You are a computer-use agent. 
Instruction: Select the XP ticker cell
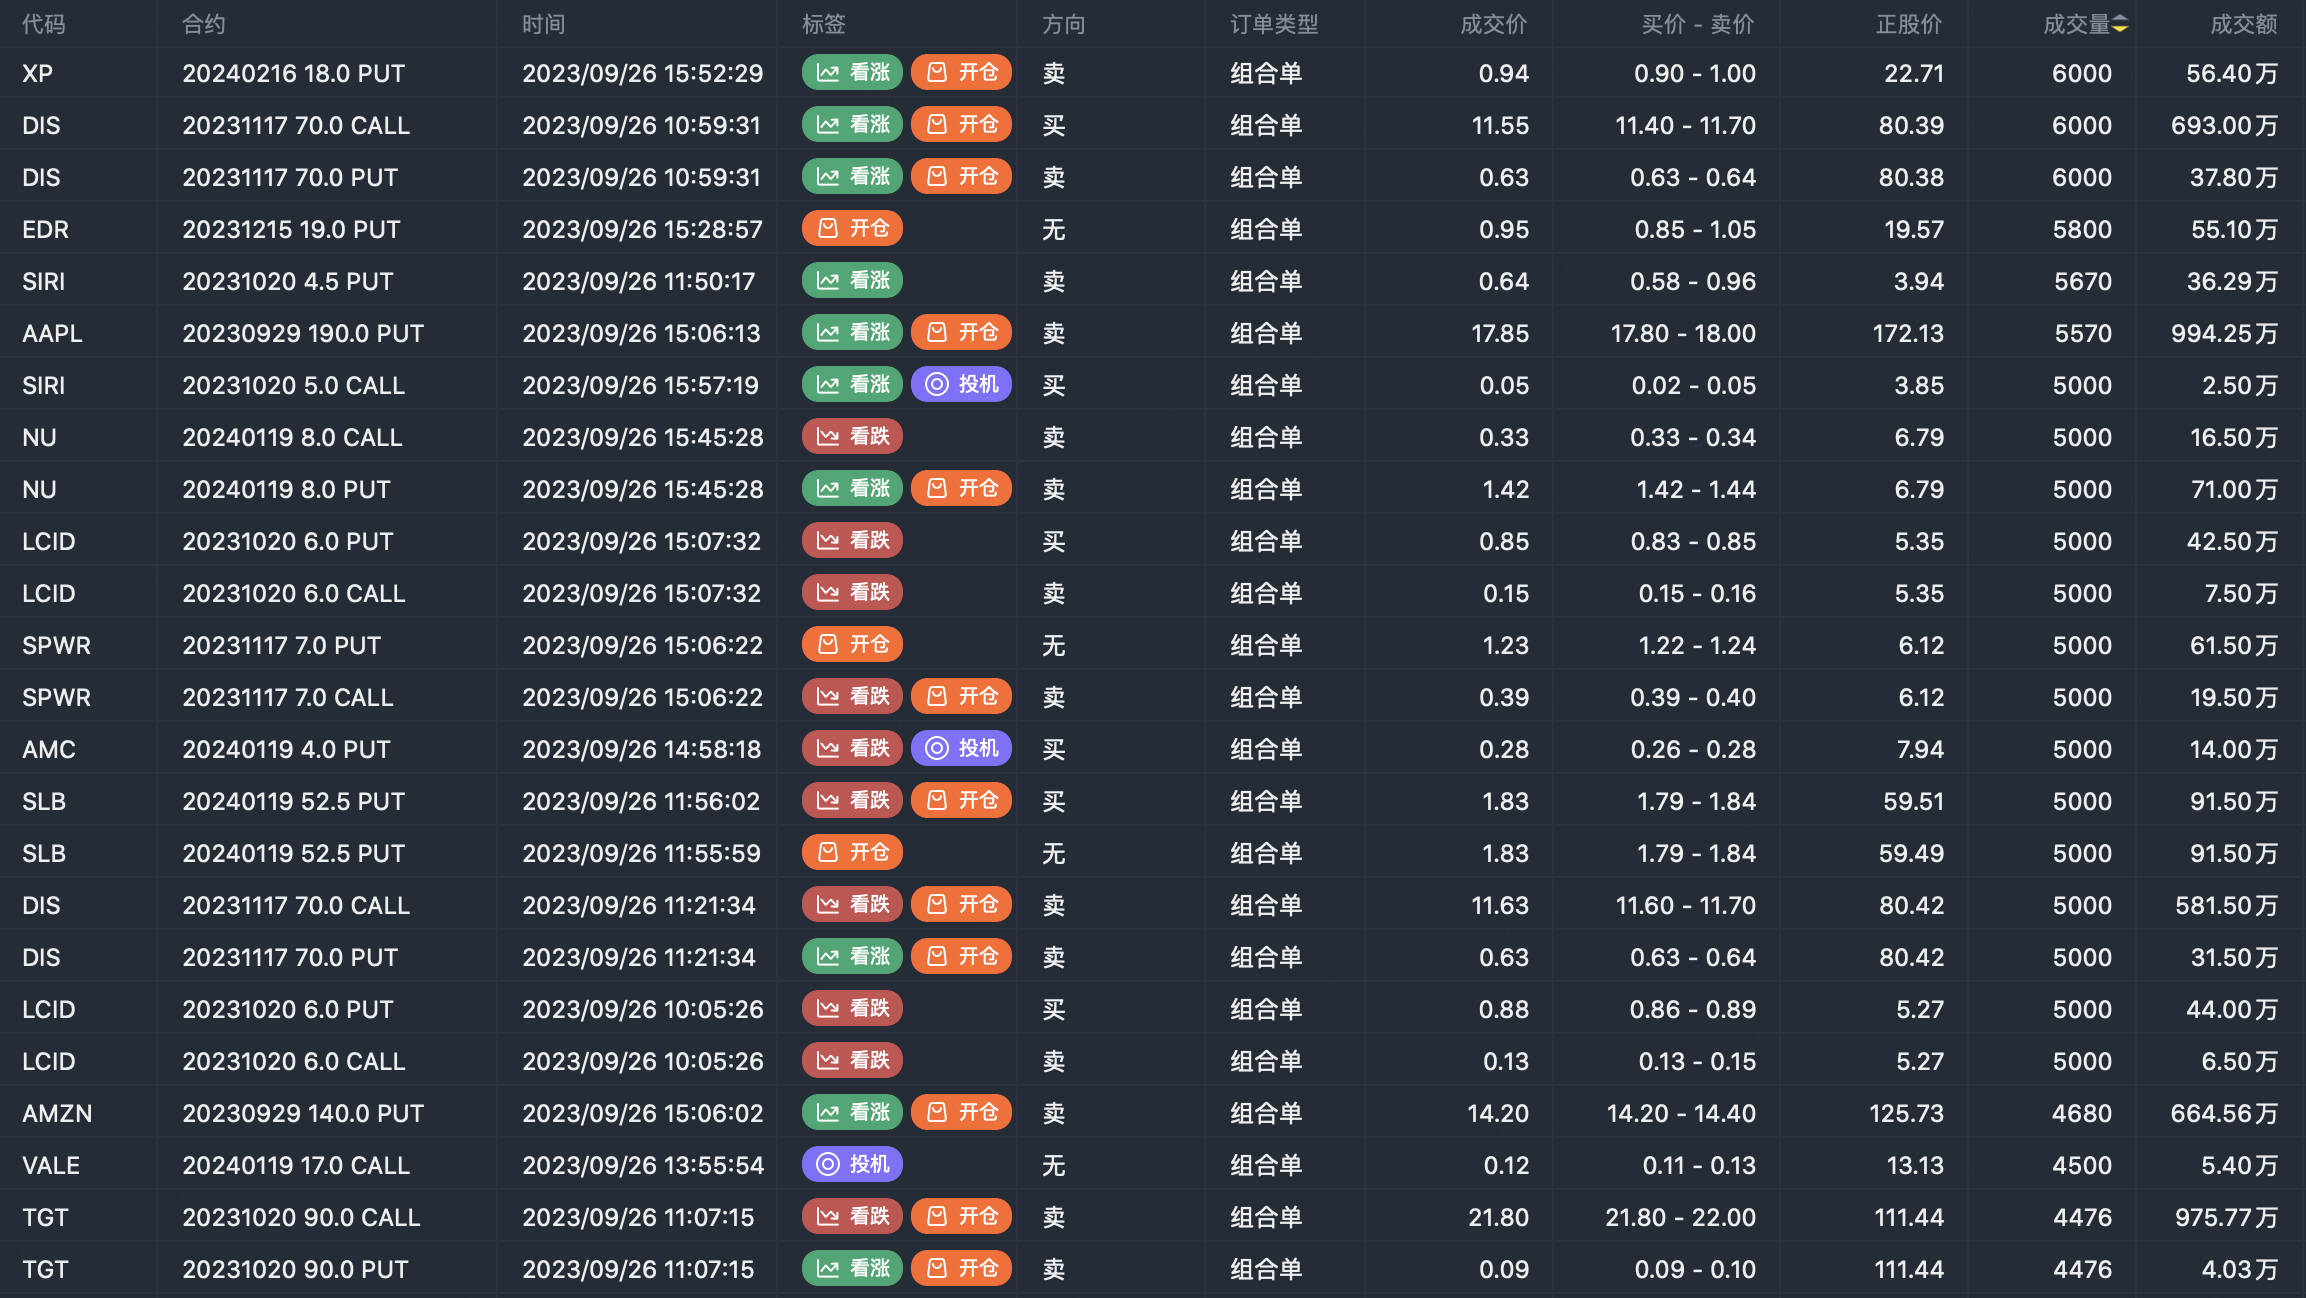pyautogui.click(x=38, y=73)
